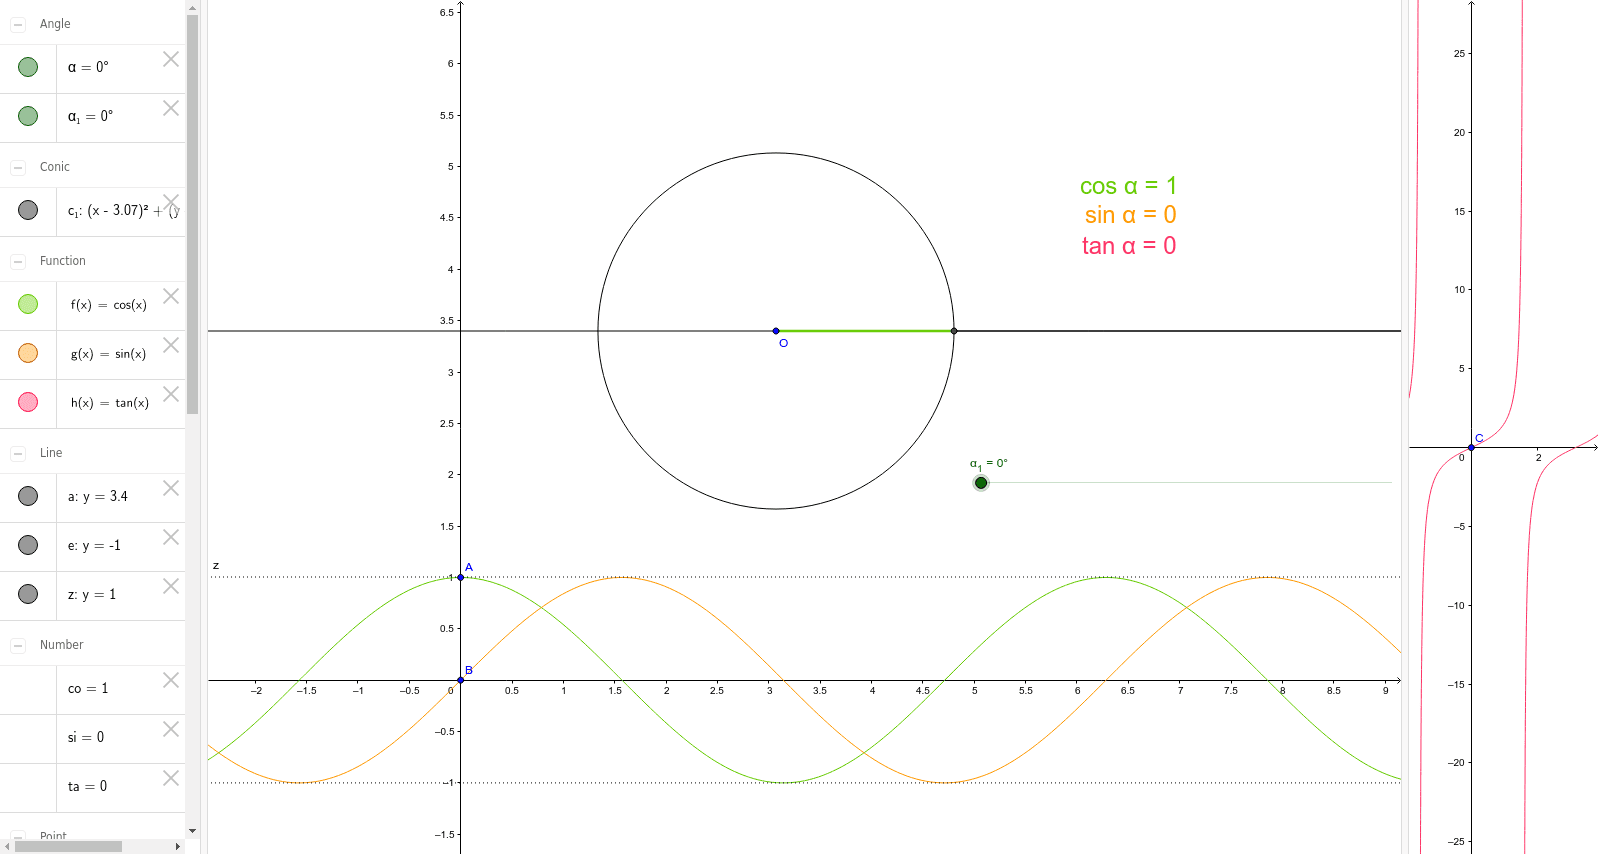Click the point on the circle's right edge
Viewport: 1600px width, 856px height.
[954, 331]
